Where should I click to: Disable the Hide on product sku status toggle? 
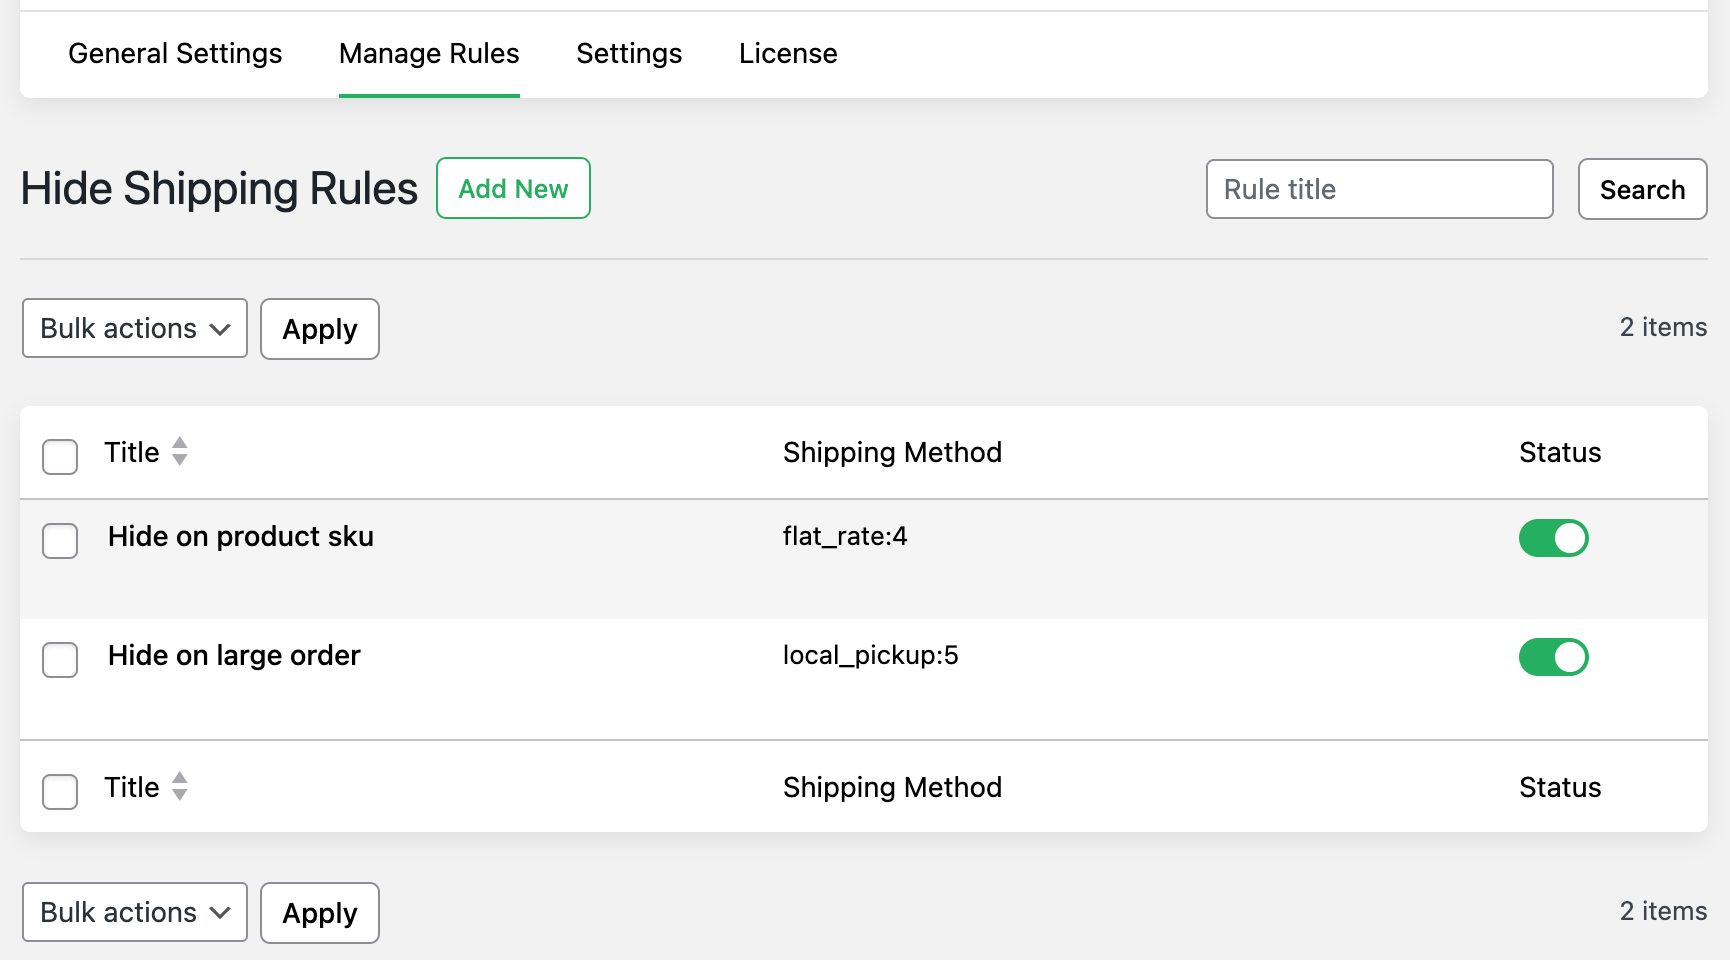1554,538
